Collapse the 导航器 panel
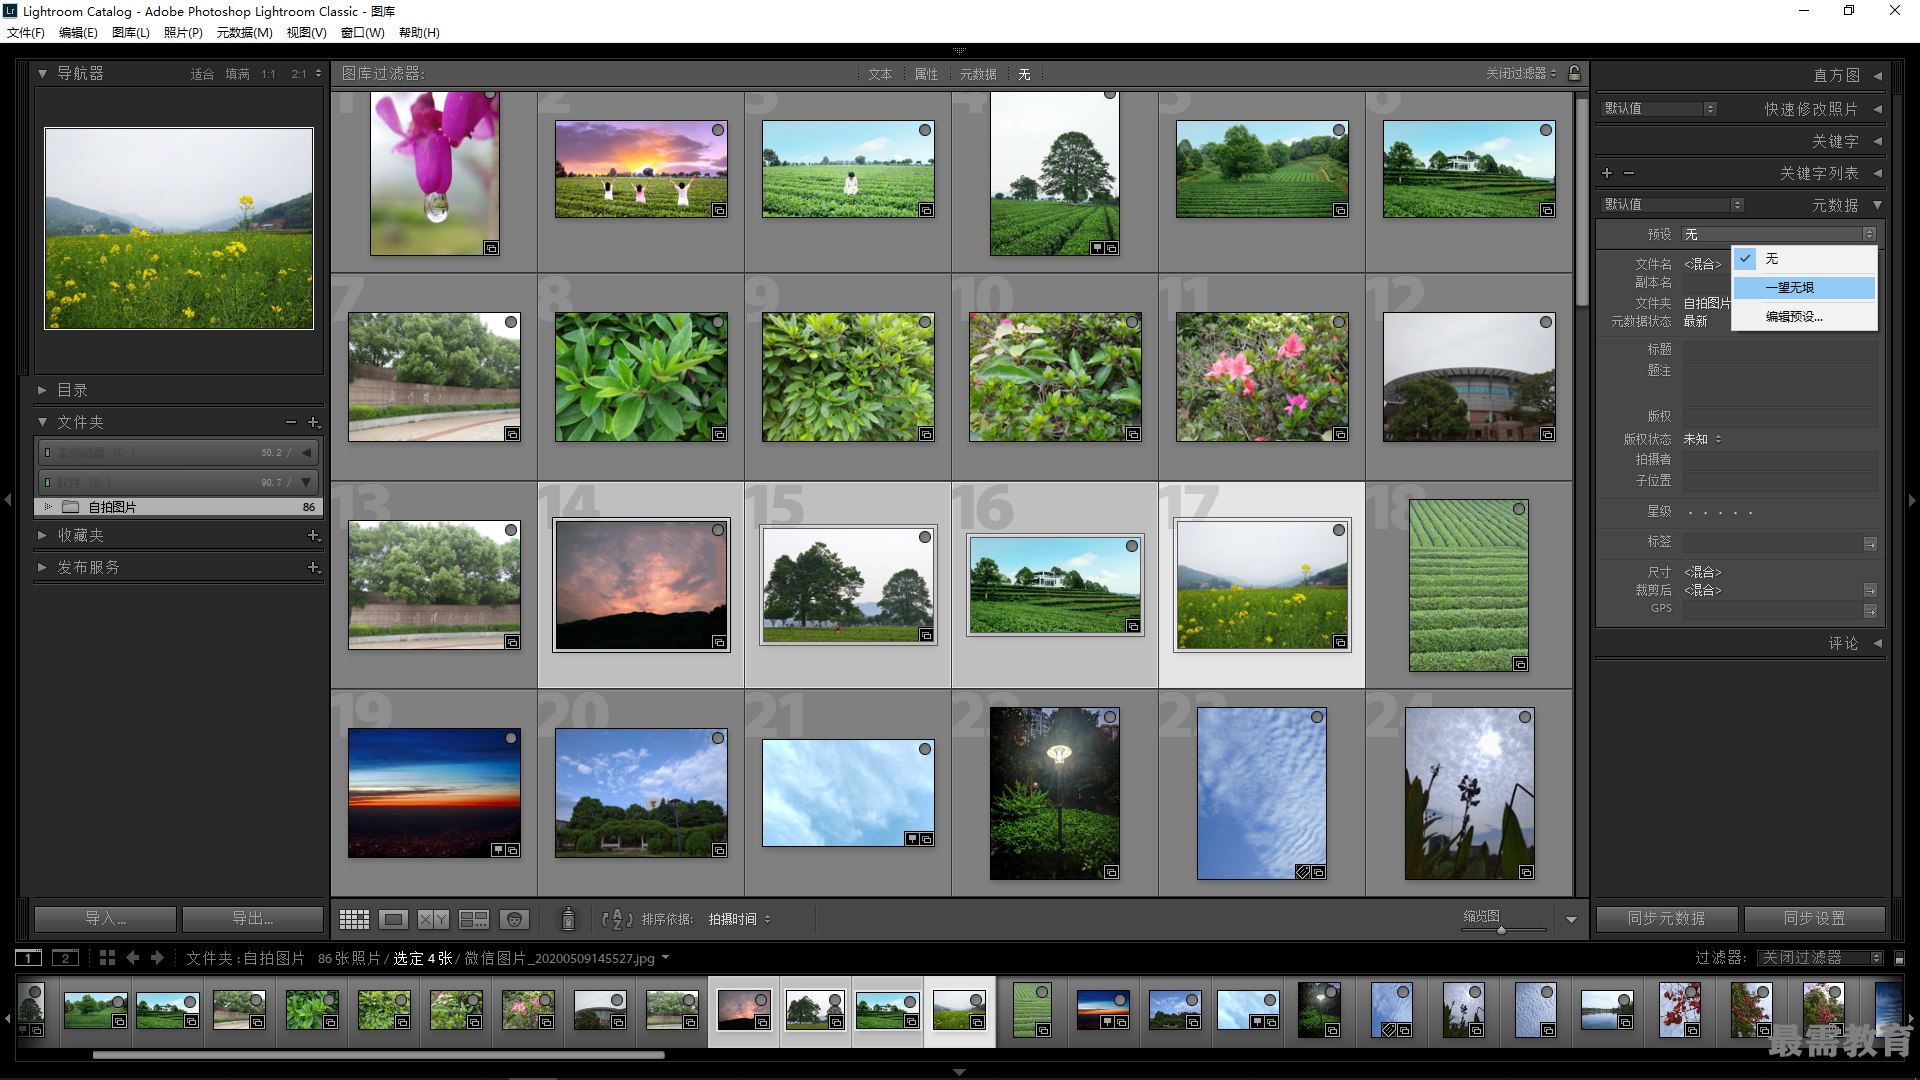This screenshot has width=1920, height=1080. pos(43,73)
